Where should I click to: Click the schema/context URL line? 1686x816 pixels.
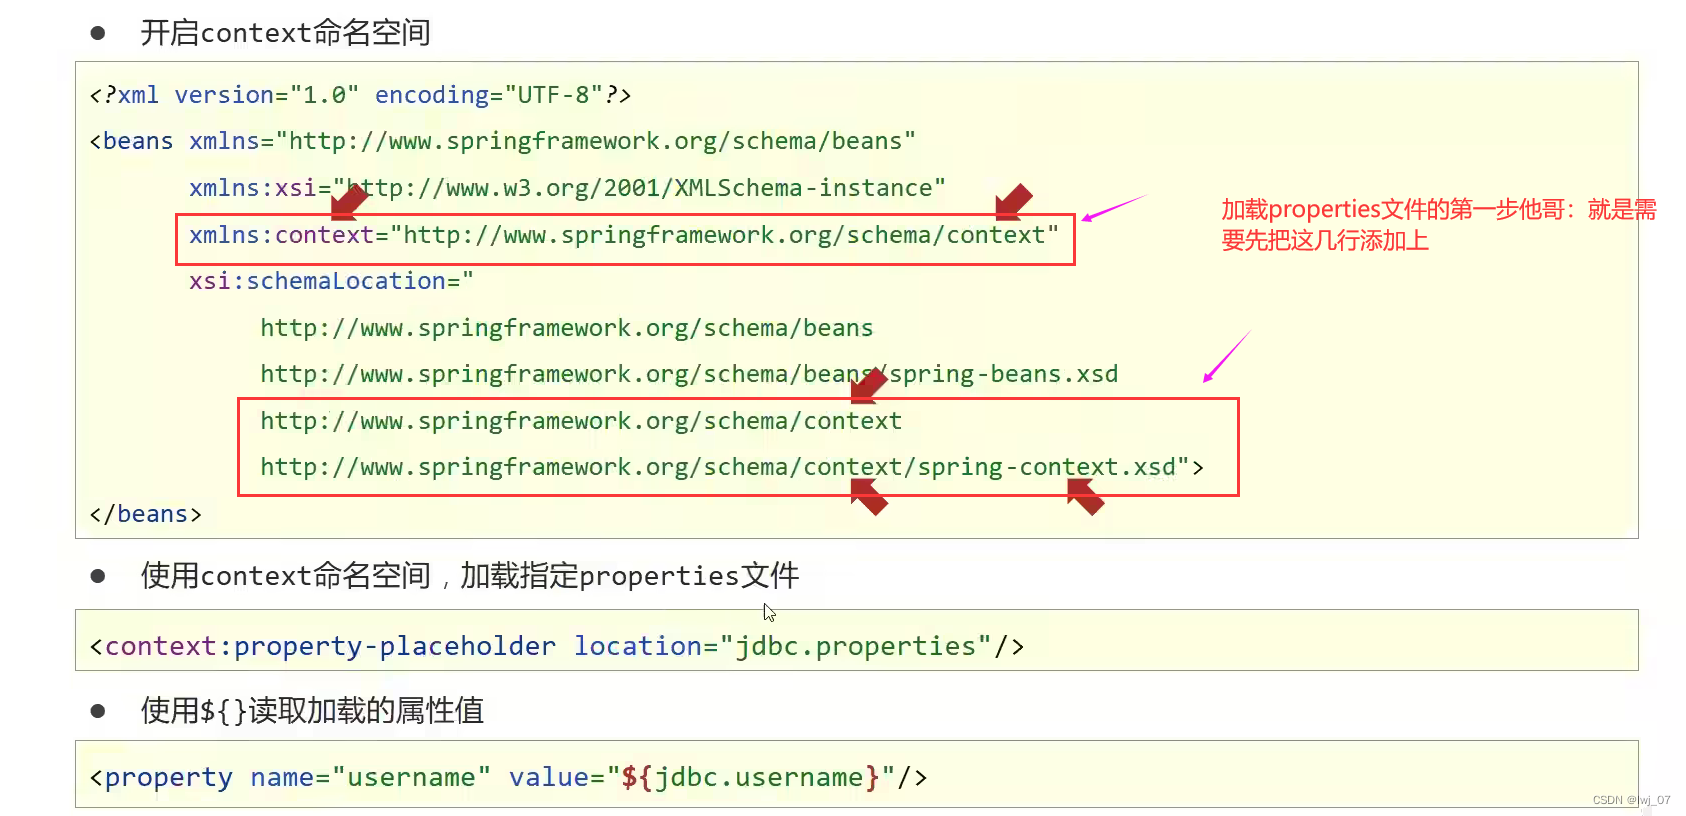click(x=581, y=421)
